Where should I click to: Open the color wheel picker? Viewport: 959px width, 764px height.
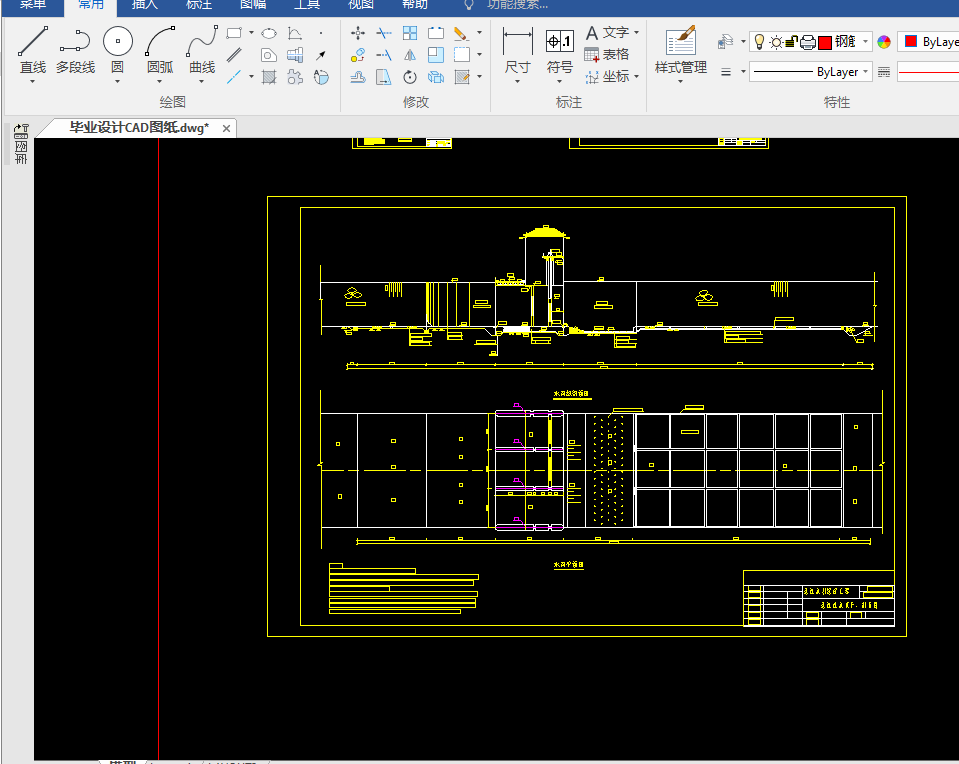click(884, 42)
